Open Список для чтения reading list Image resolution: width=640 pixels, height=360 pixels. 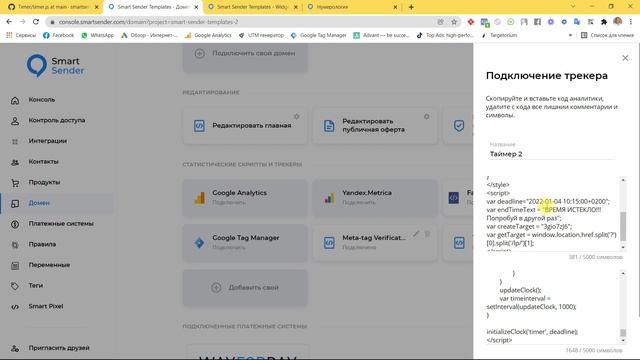pos(607,36)
